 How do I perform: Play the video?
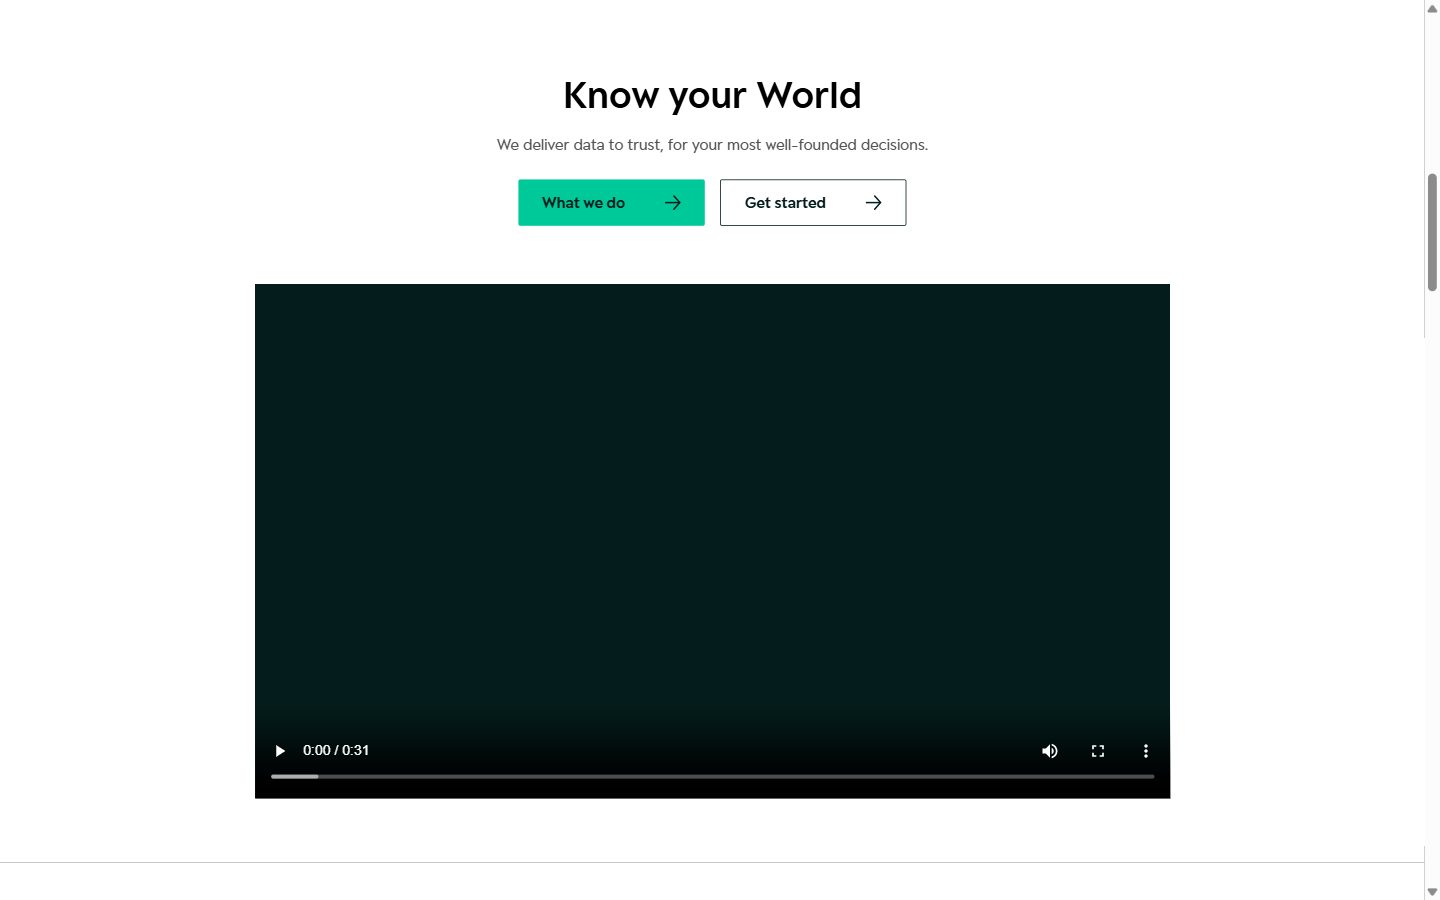coord(280,751)
